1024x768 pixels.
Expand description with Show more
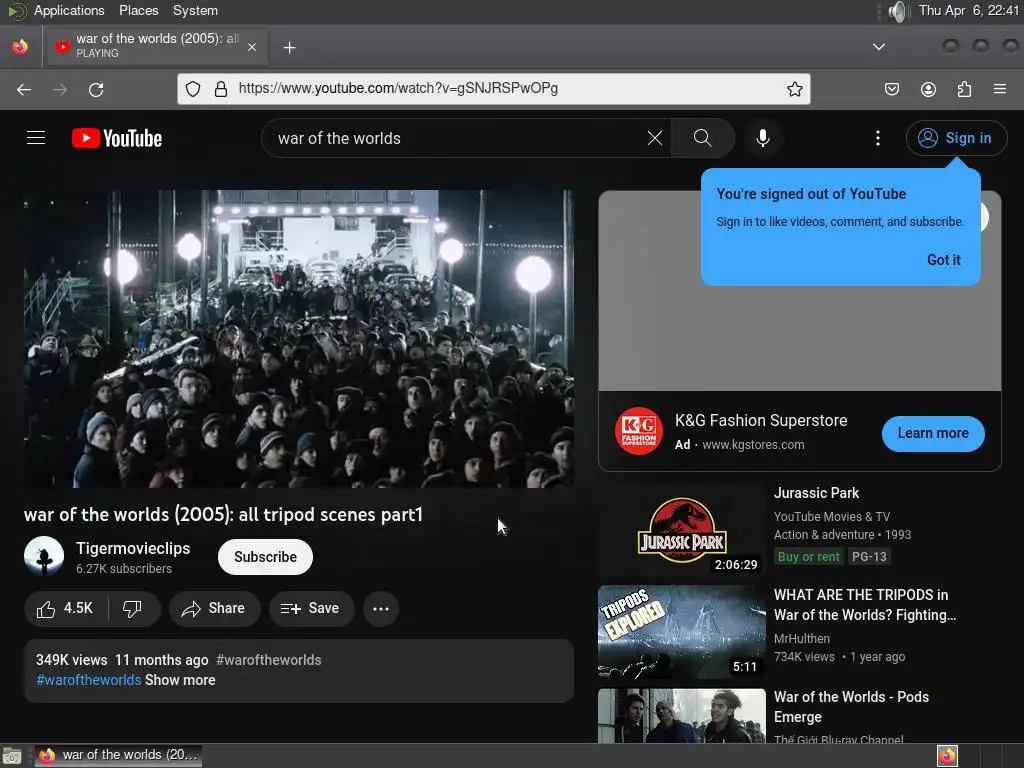click(180, 680)
